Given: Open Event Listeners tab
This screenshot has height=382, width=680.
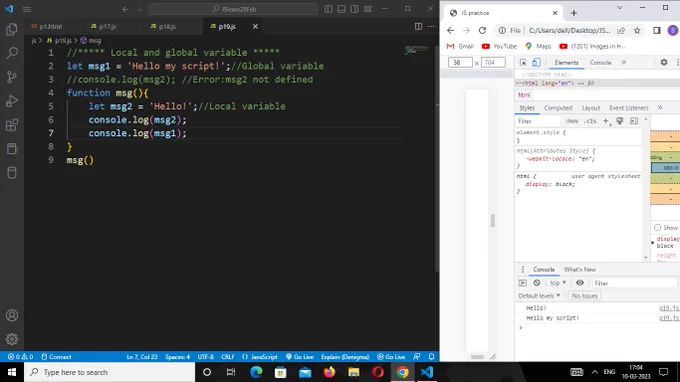Looking at the screenshot, I should [x=629, y=108].
